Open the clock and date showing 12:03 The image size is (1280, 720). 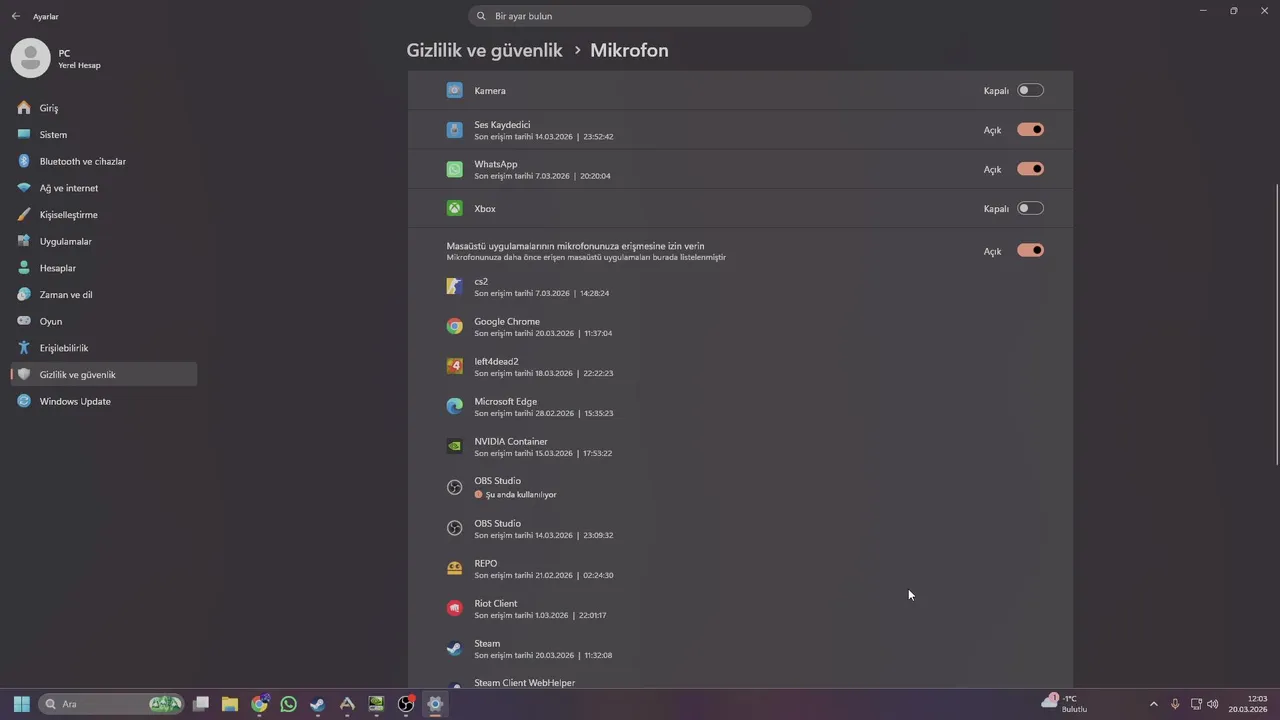click(x=1248, y=704)
